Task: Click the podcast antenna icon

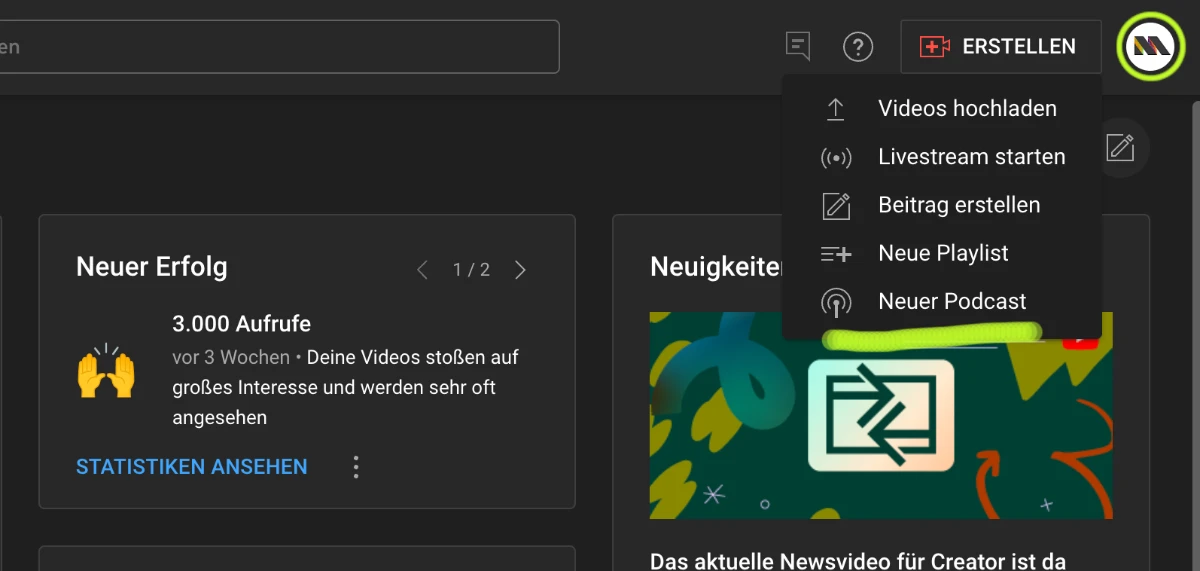Action: (836, 302)
